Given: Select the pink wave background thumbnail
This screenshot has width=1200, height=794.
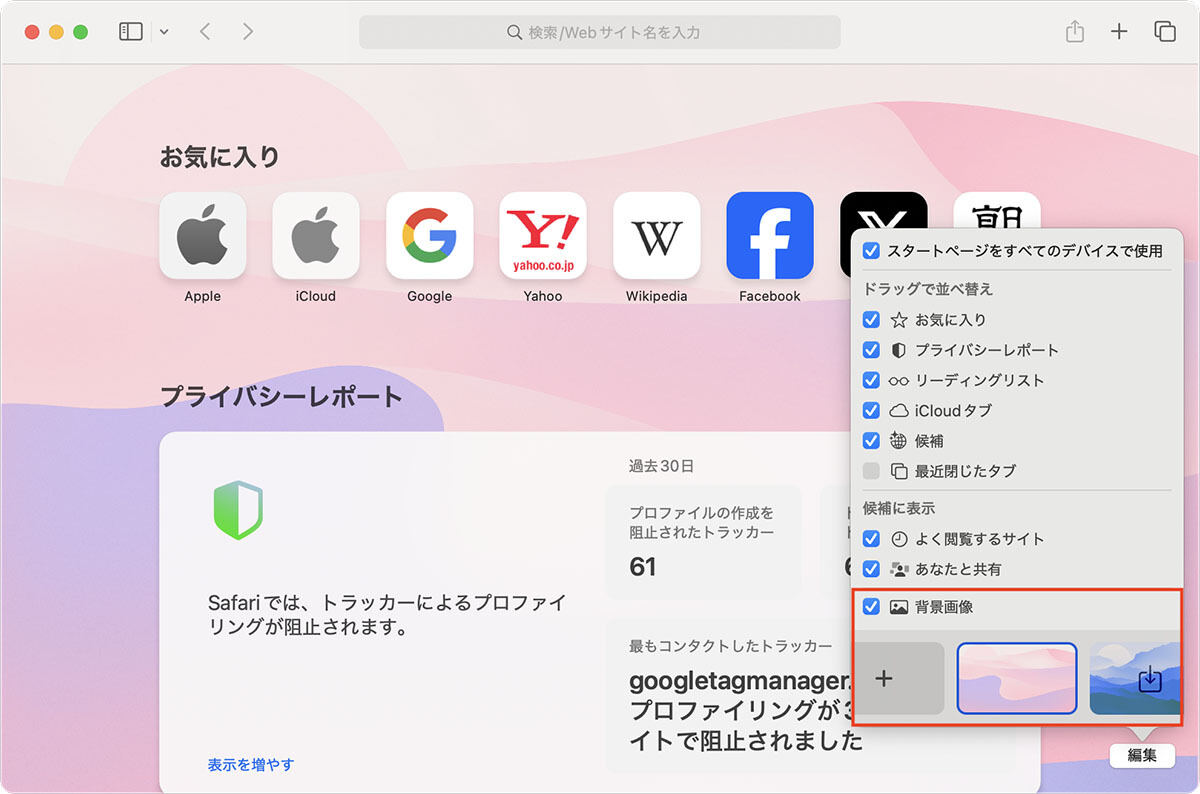Looking at the screenshot, I should pos(1017,678).
